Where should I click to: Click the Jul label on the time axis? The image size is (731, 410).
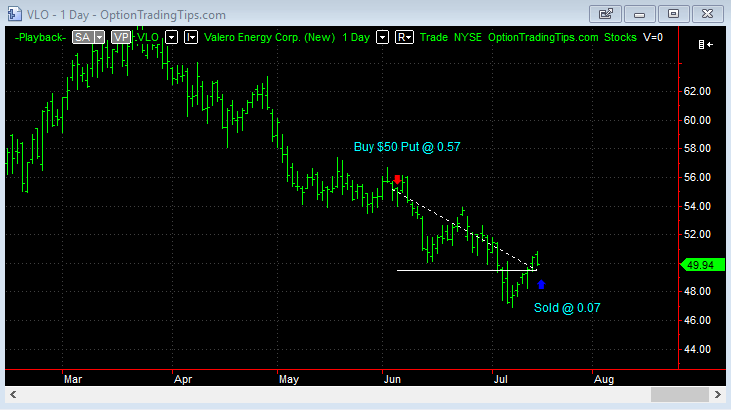click(x=500, y=379)
